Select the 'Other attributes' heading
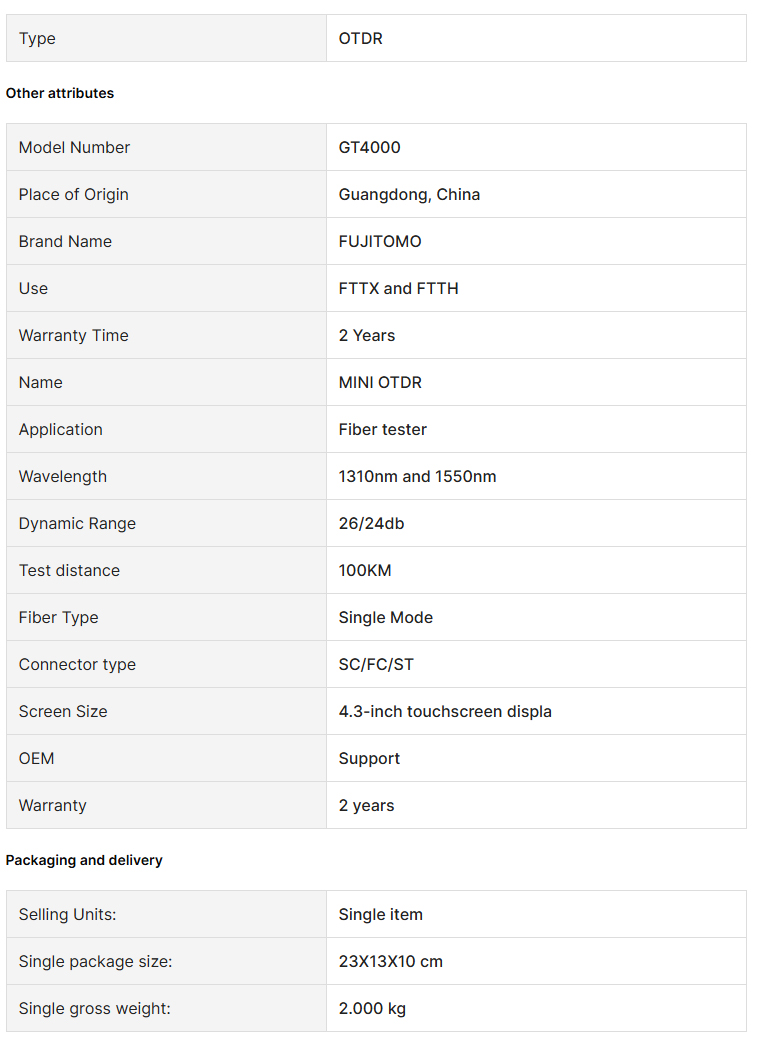 [60, 93]
